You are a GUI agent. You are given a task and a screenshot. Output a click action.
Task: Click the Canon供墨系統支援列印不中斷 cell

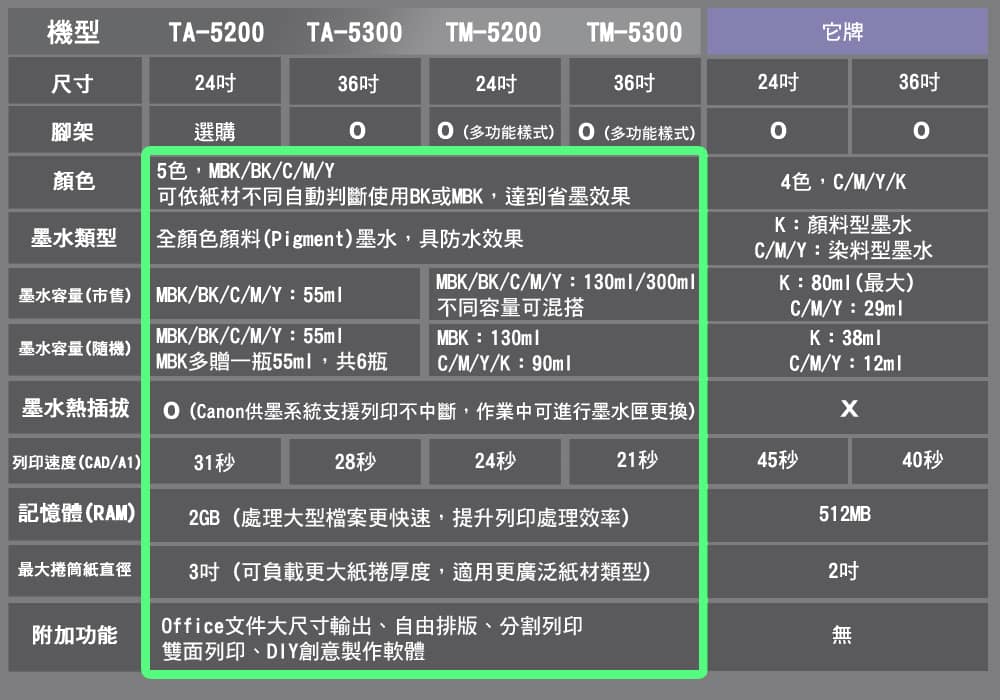(x=424, y=409)
